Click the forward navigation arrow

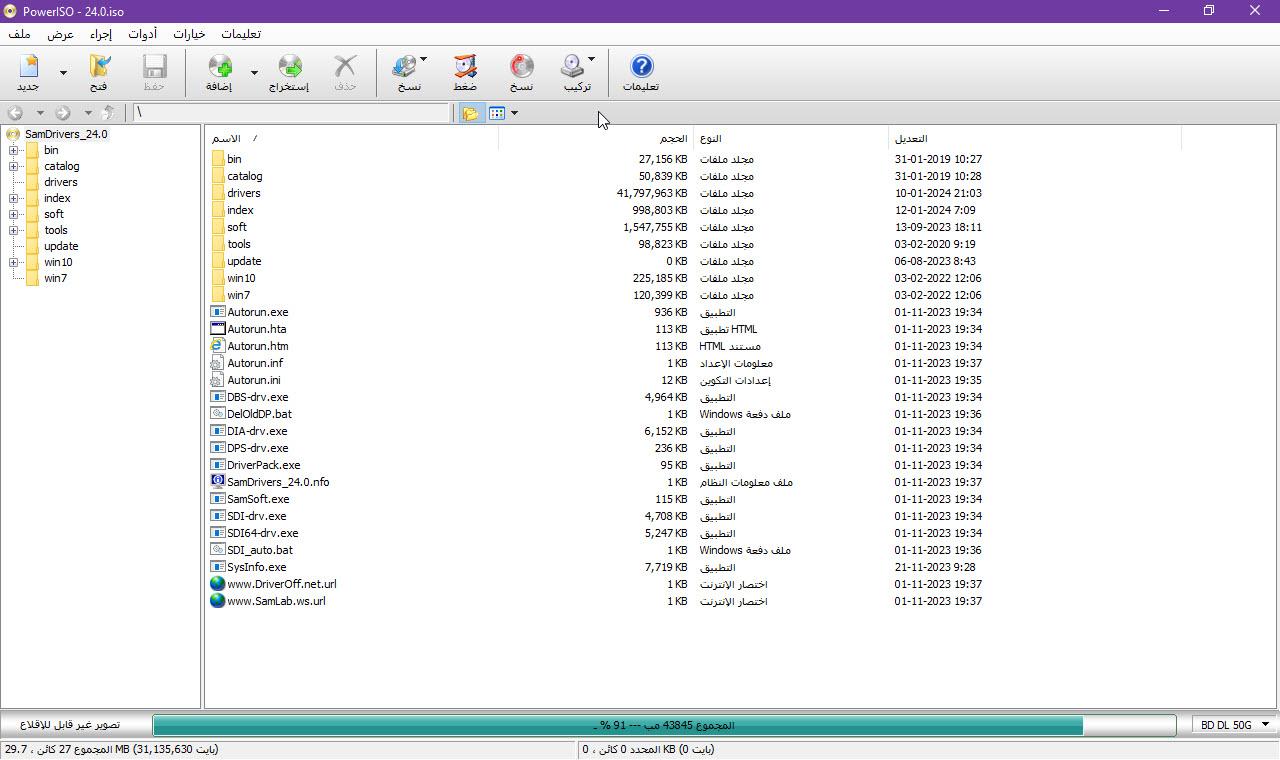click(62, 113)
